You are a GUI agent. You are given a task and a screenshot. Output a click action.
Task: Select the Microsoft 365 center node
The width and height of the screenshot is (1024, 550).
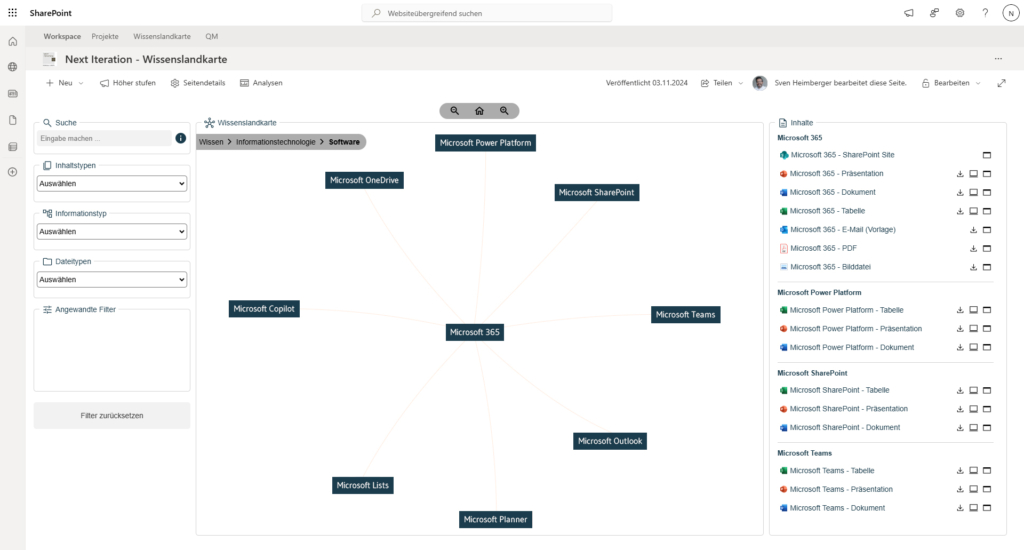pyautogui.click(x=475, y=332)
